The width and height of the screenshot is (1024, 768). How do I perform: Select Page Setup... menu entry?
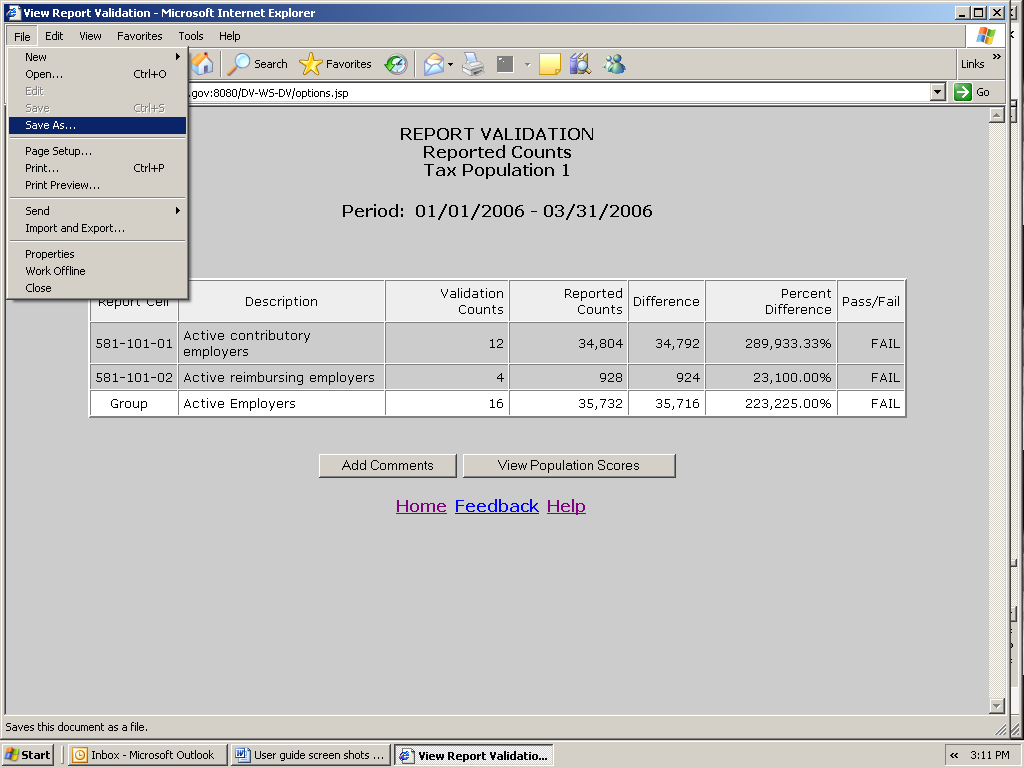tap(97, 152)
